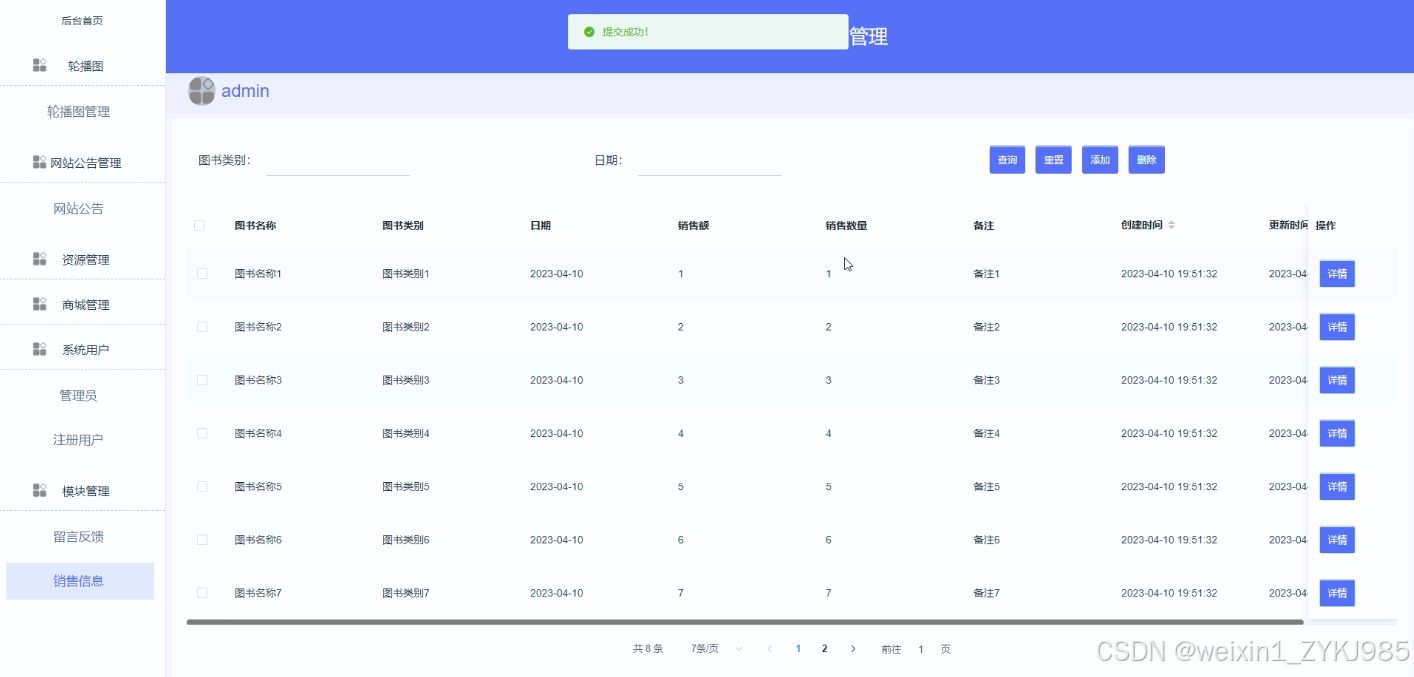This screenshot has height=677, width=1414.
Task: Click cell 图书类别5
Action: coord(406,487)
